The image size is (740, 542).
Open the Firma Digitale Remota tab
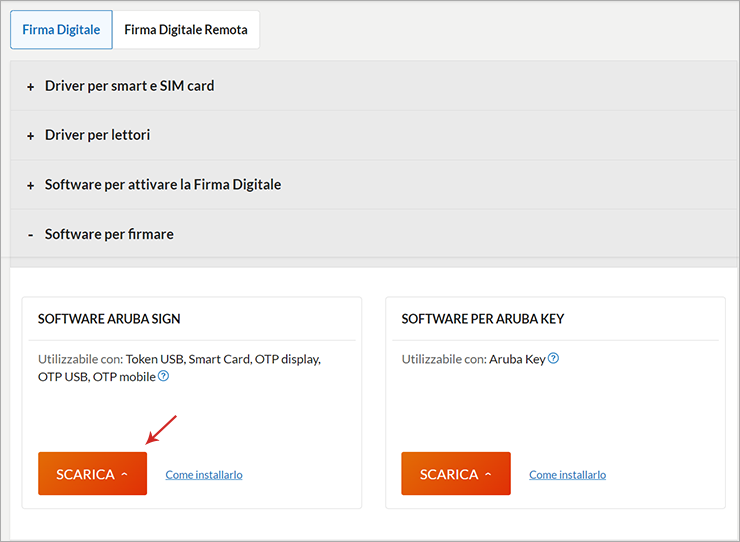pos(186,30)
